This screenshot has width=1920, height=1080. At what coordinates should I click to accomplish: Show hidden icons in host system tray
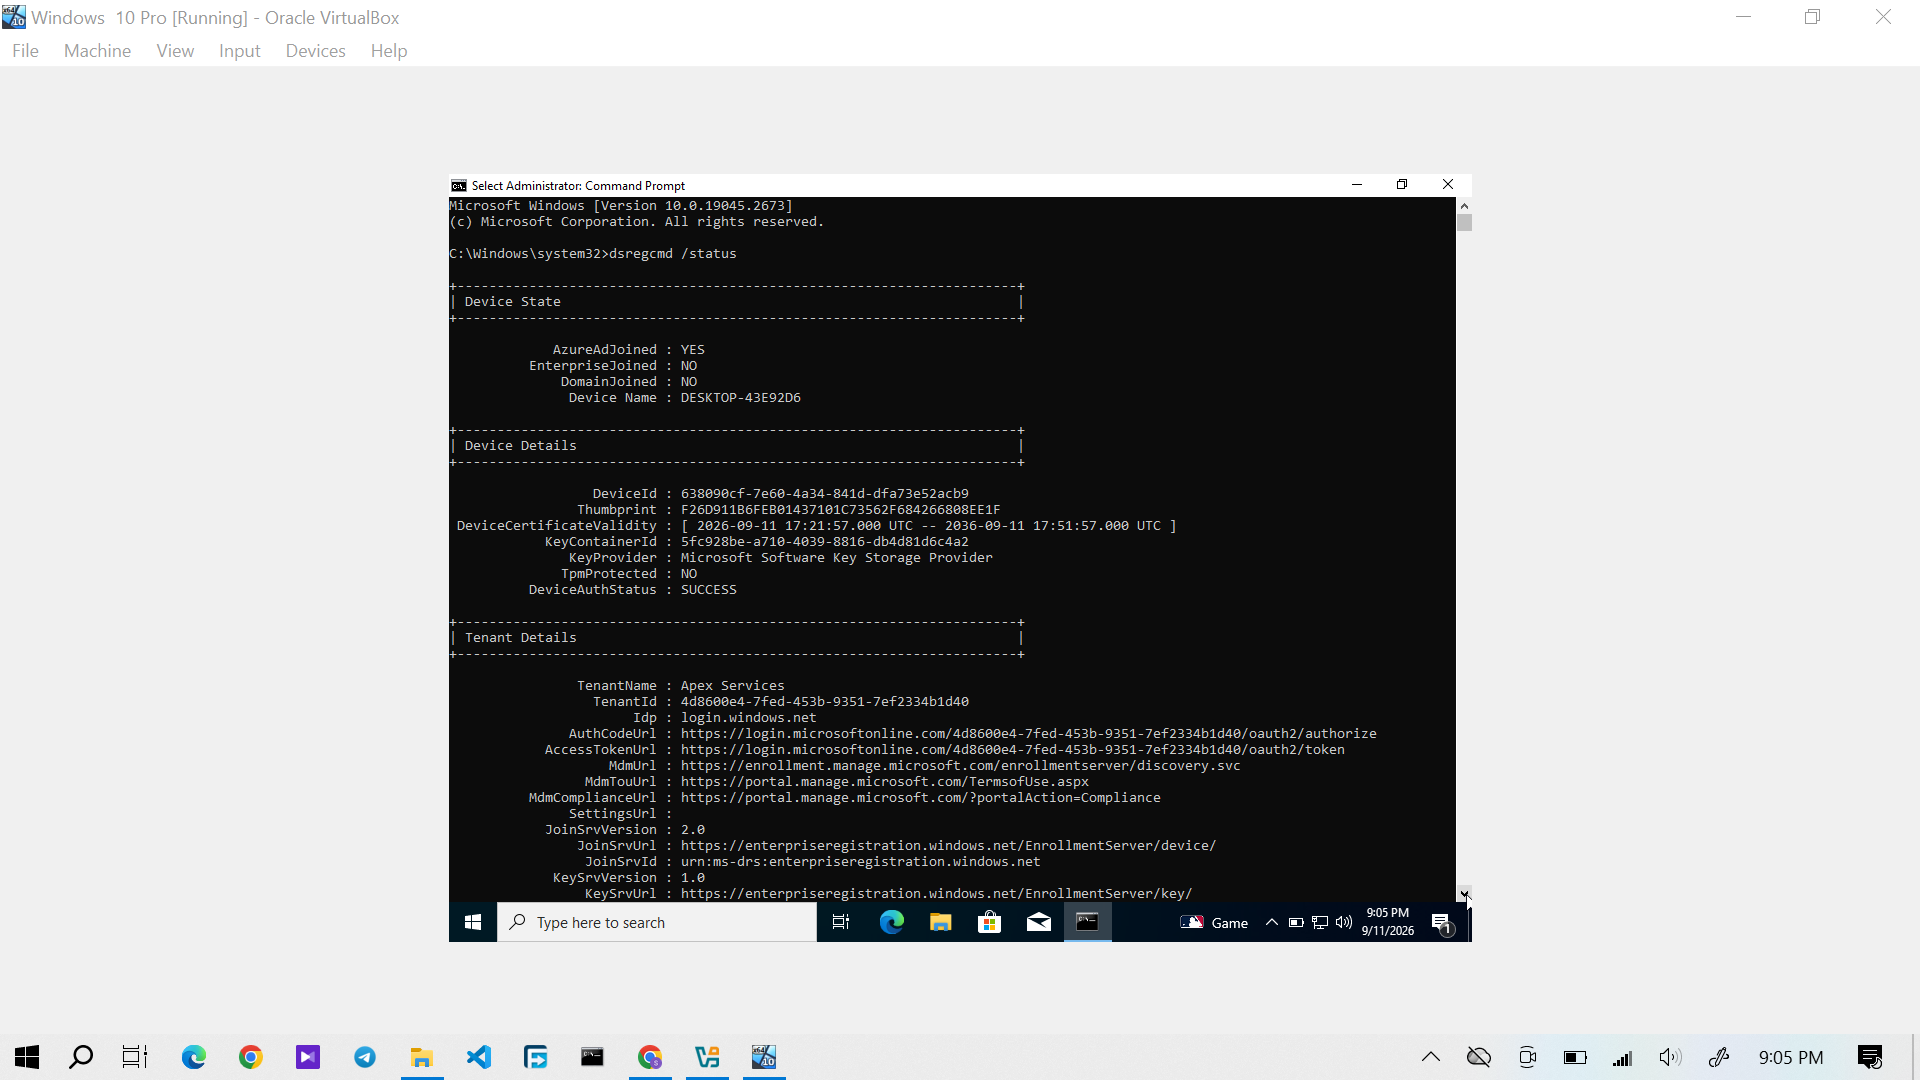coord(1431,1057)
